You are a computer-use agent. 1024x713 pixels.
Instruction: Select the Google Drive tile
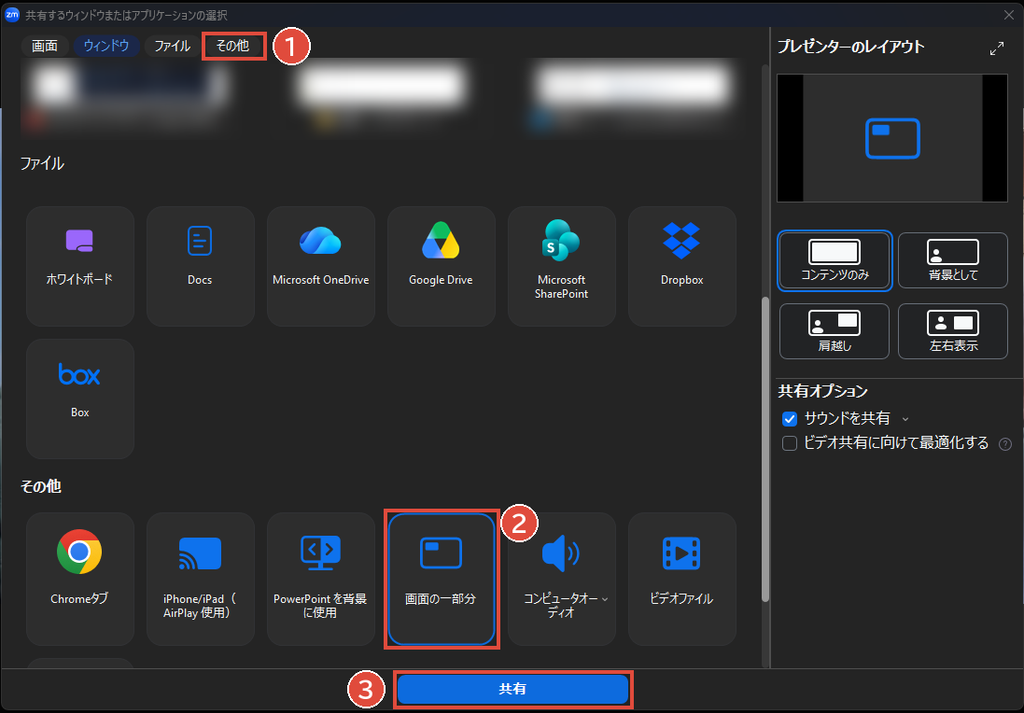(441, 266)
